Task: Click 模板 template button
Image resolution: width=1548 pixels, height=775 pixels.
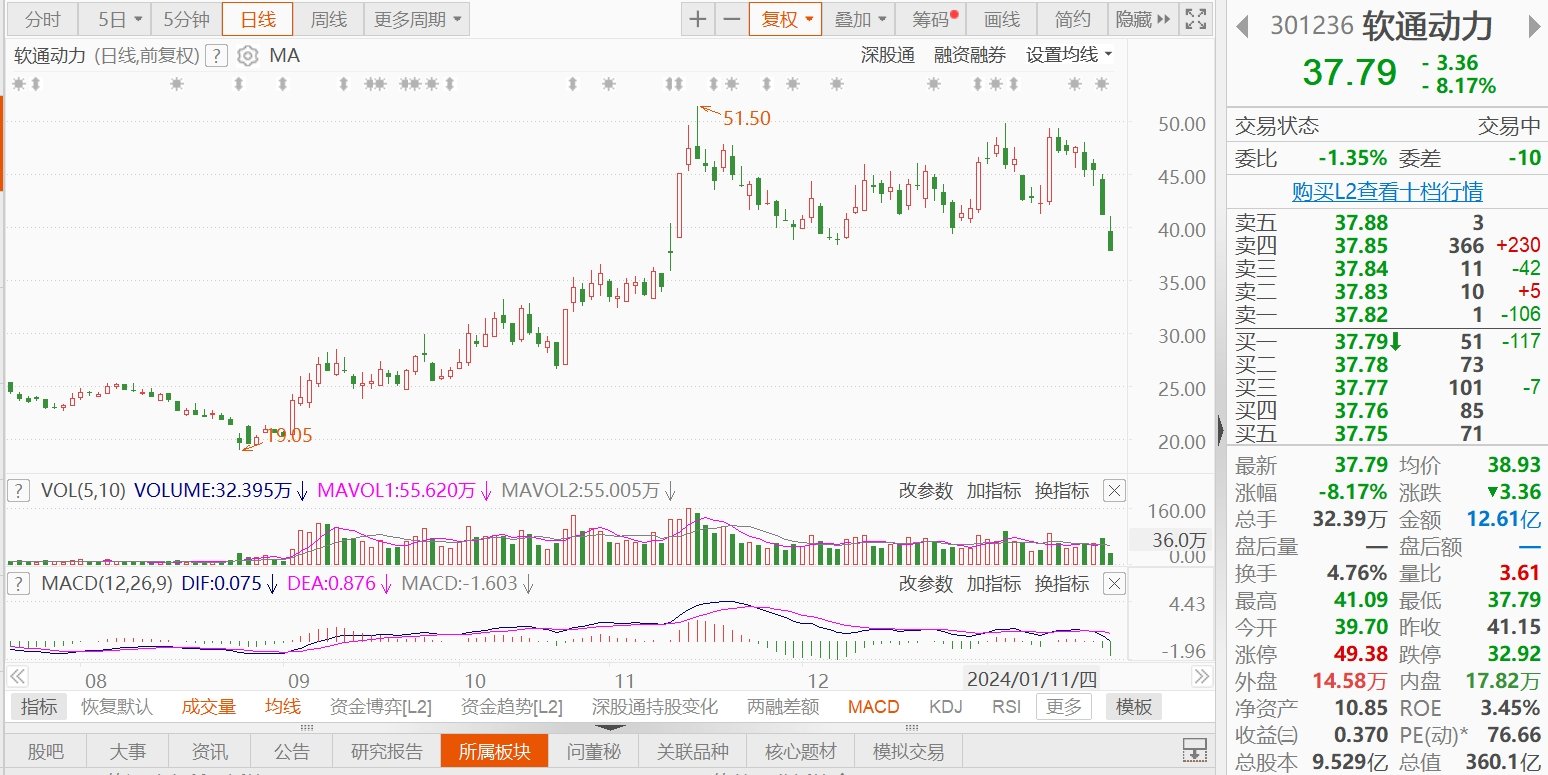Action: click(x=1134, y=707)
